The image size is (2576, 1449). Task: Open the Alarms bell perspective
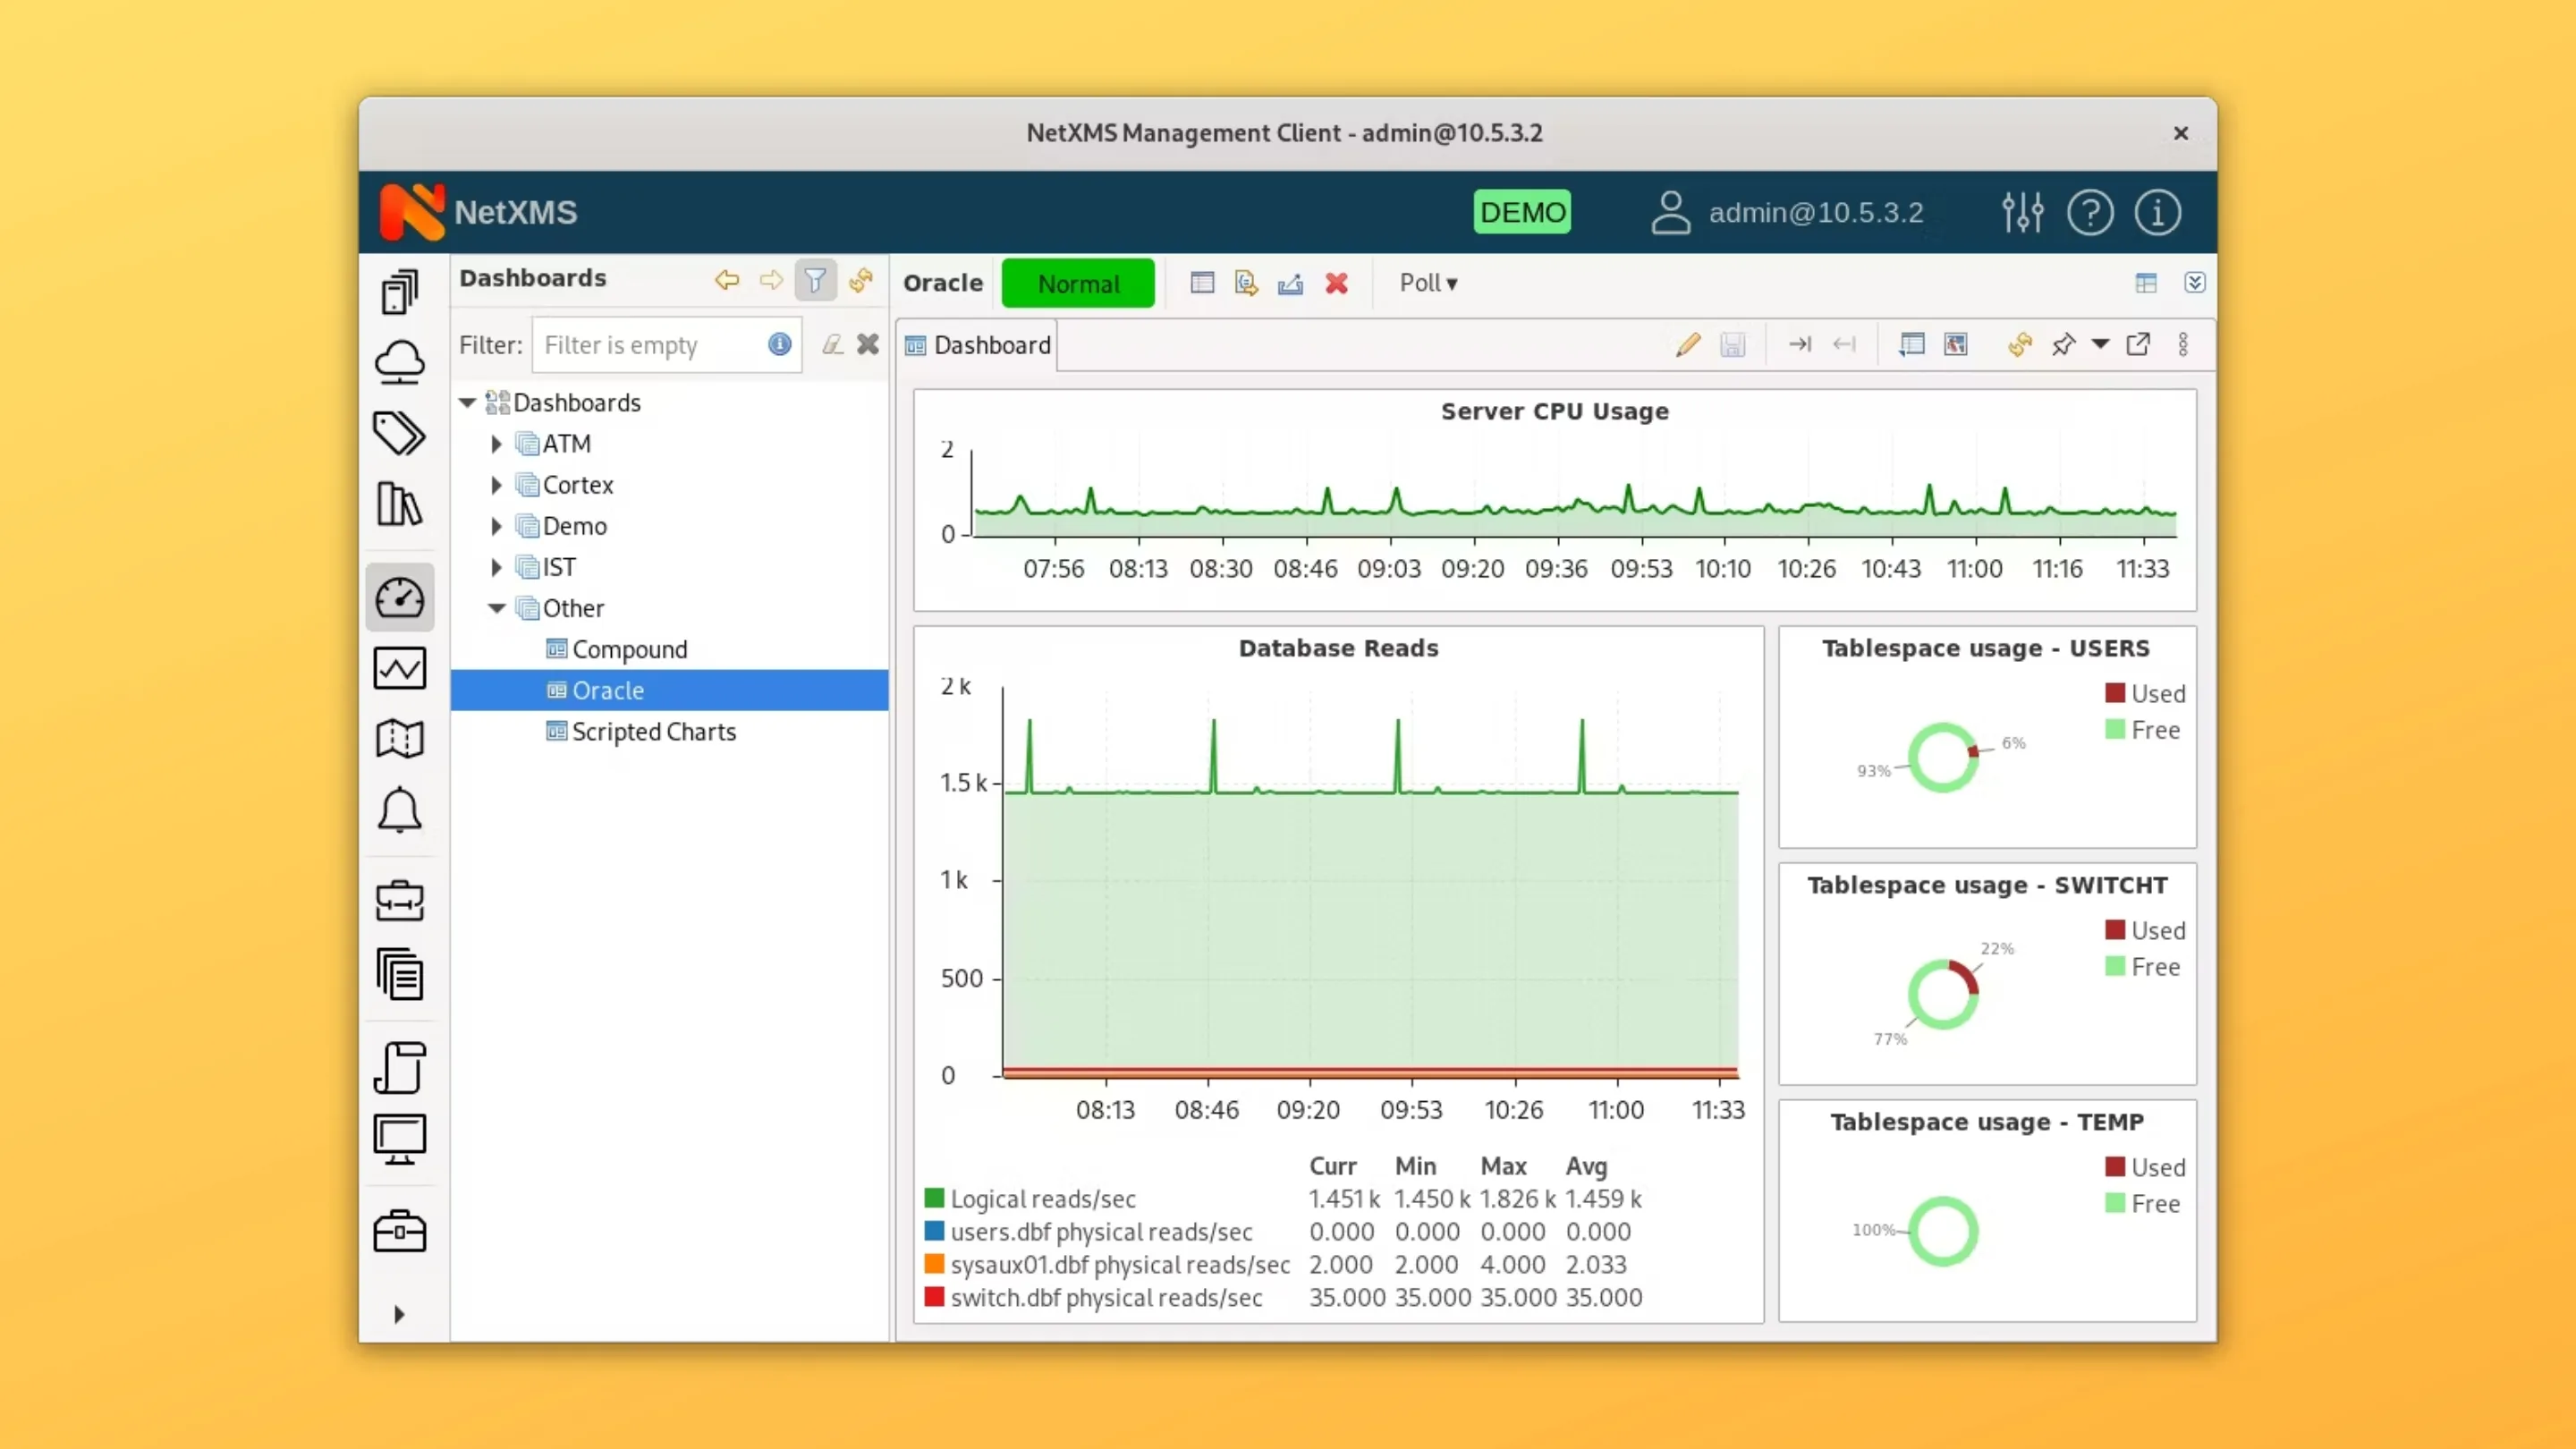pyautogui.click(x=400, y=810)
